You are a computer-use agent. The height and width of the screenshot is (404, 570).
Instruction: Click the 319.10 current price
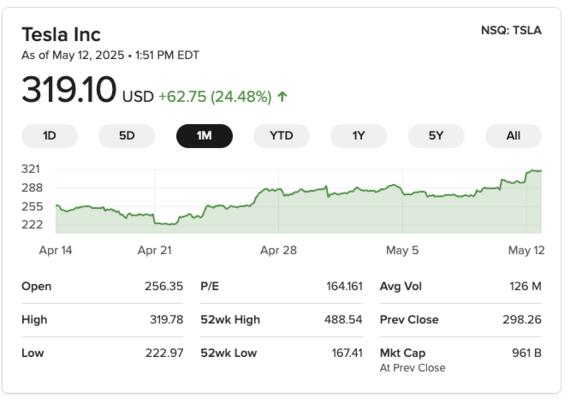tap(69, 89)
